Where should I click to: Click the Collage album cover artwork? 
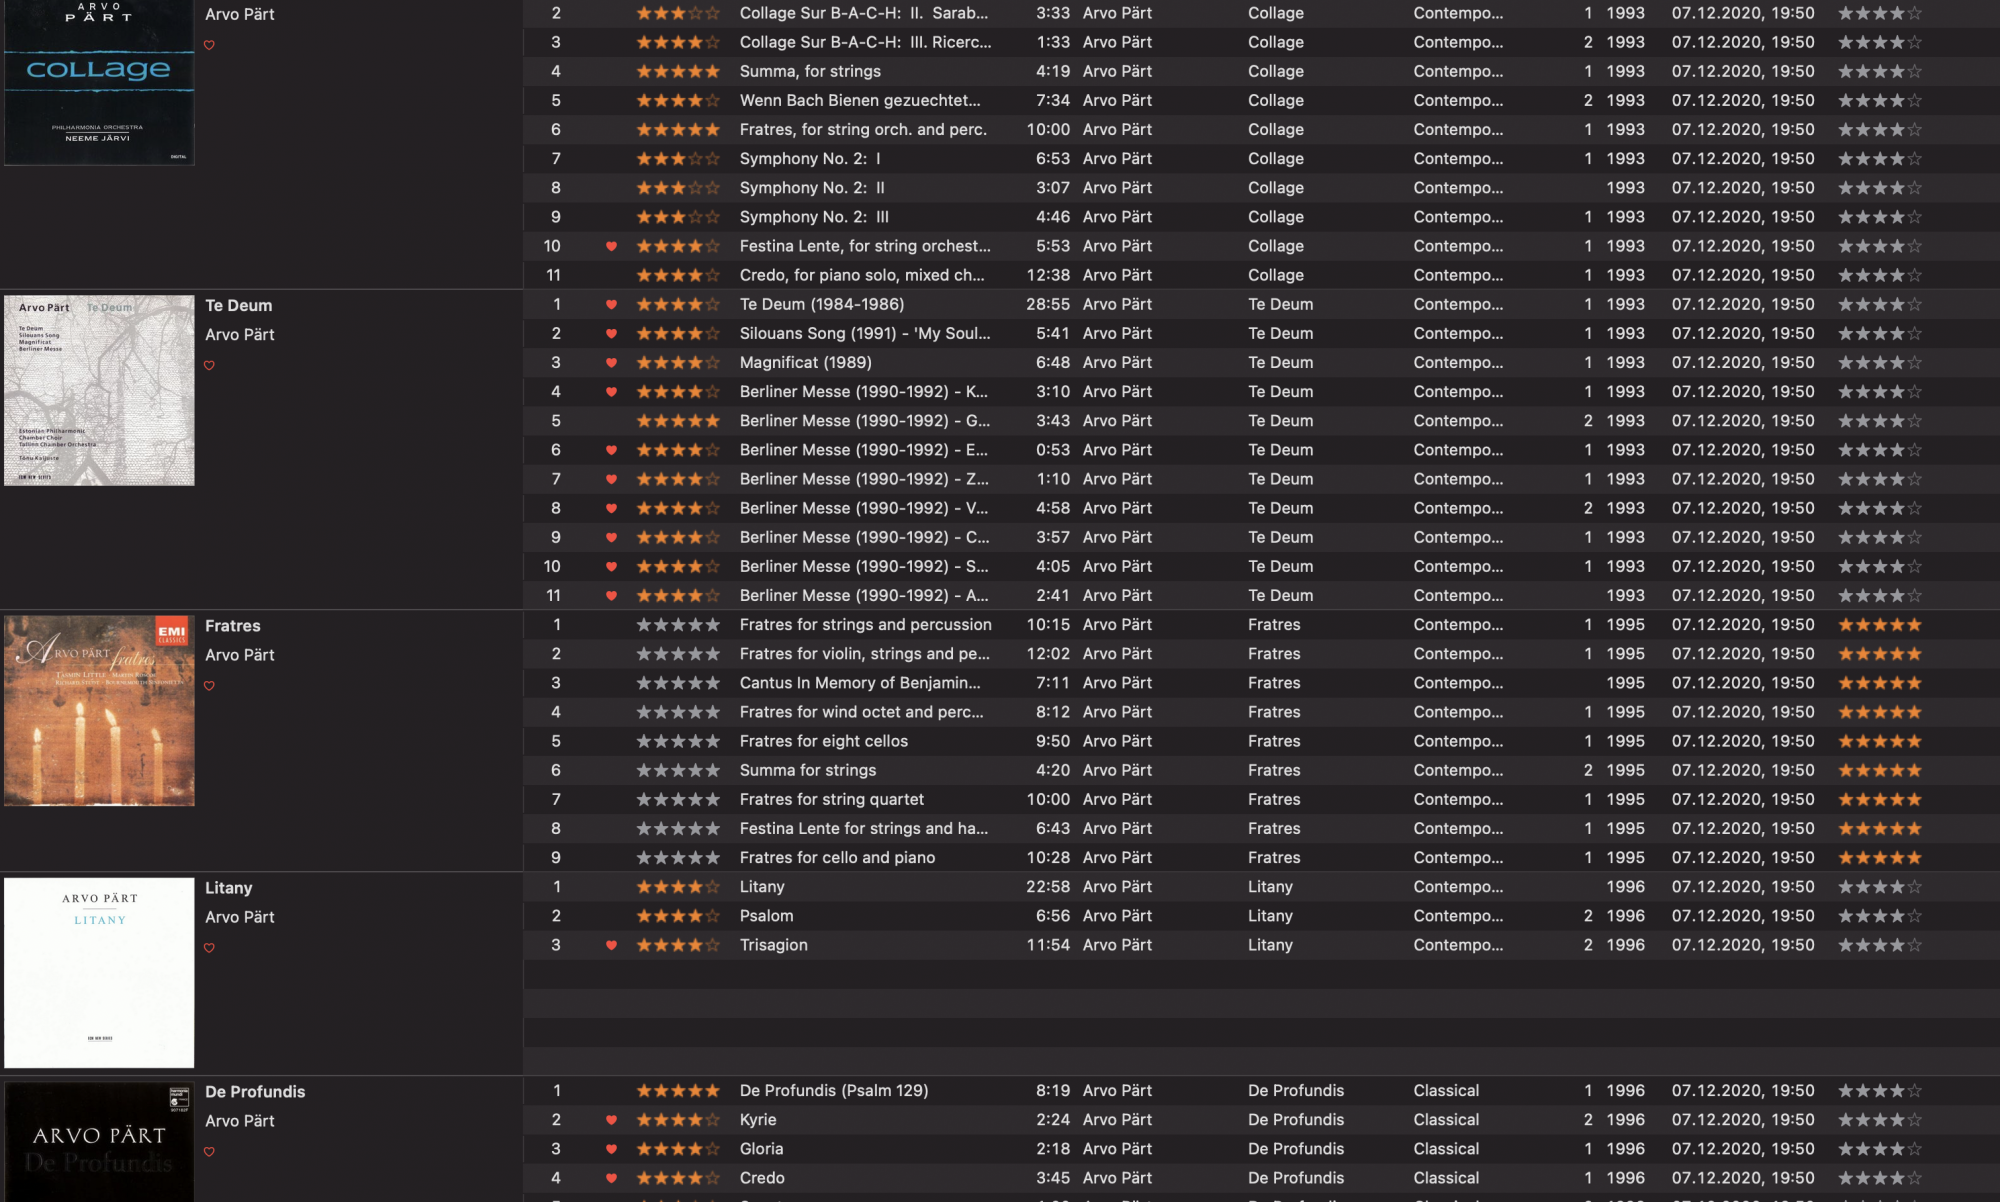(99, 80)
